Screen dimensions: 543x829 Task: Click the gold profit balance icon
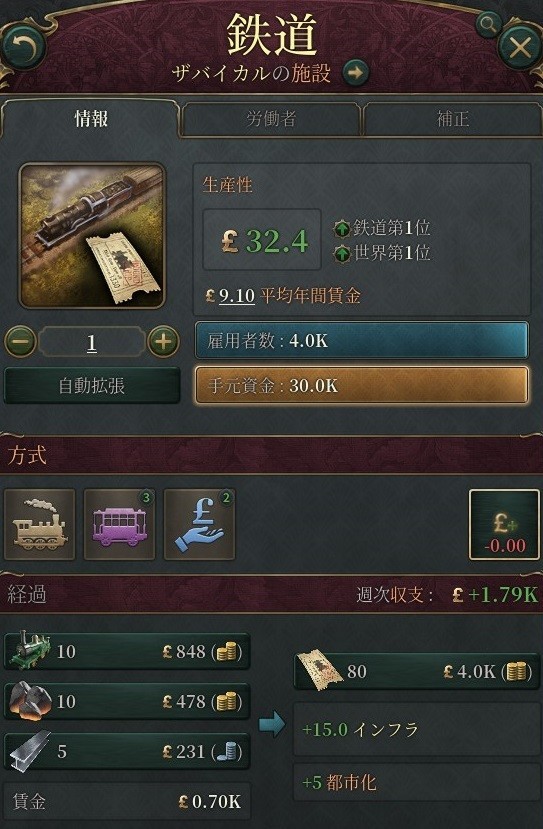pos(504,524)
